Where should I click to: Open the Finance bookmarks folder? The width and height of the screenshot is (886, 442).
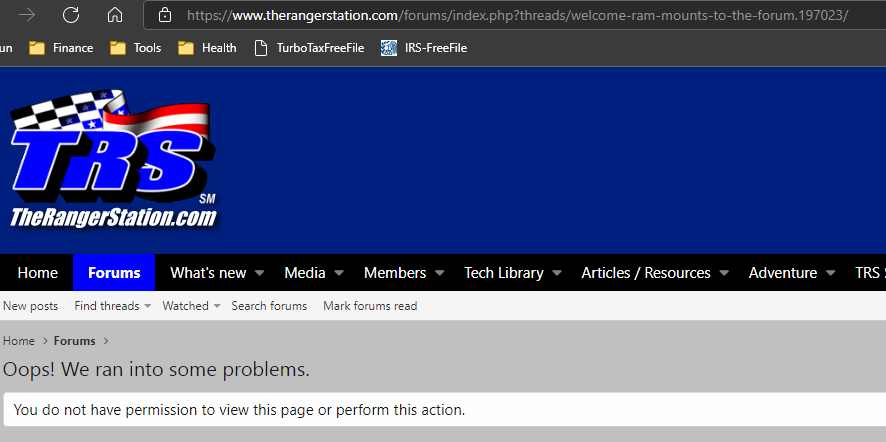pyautogui.click(x=61, y=48)
